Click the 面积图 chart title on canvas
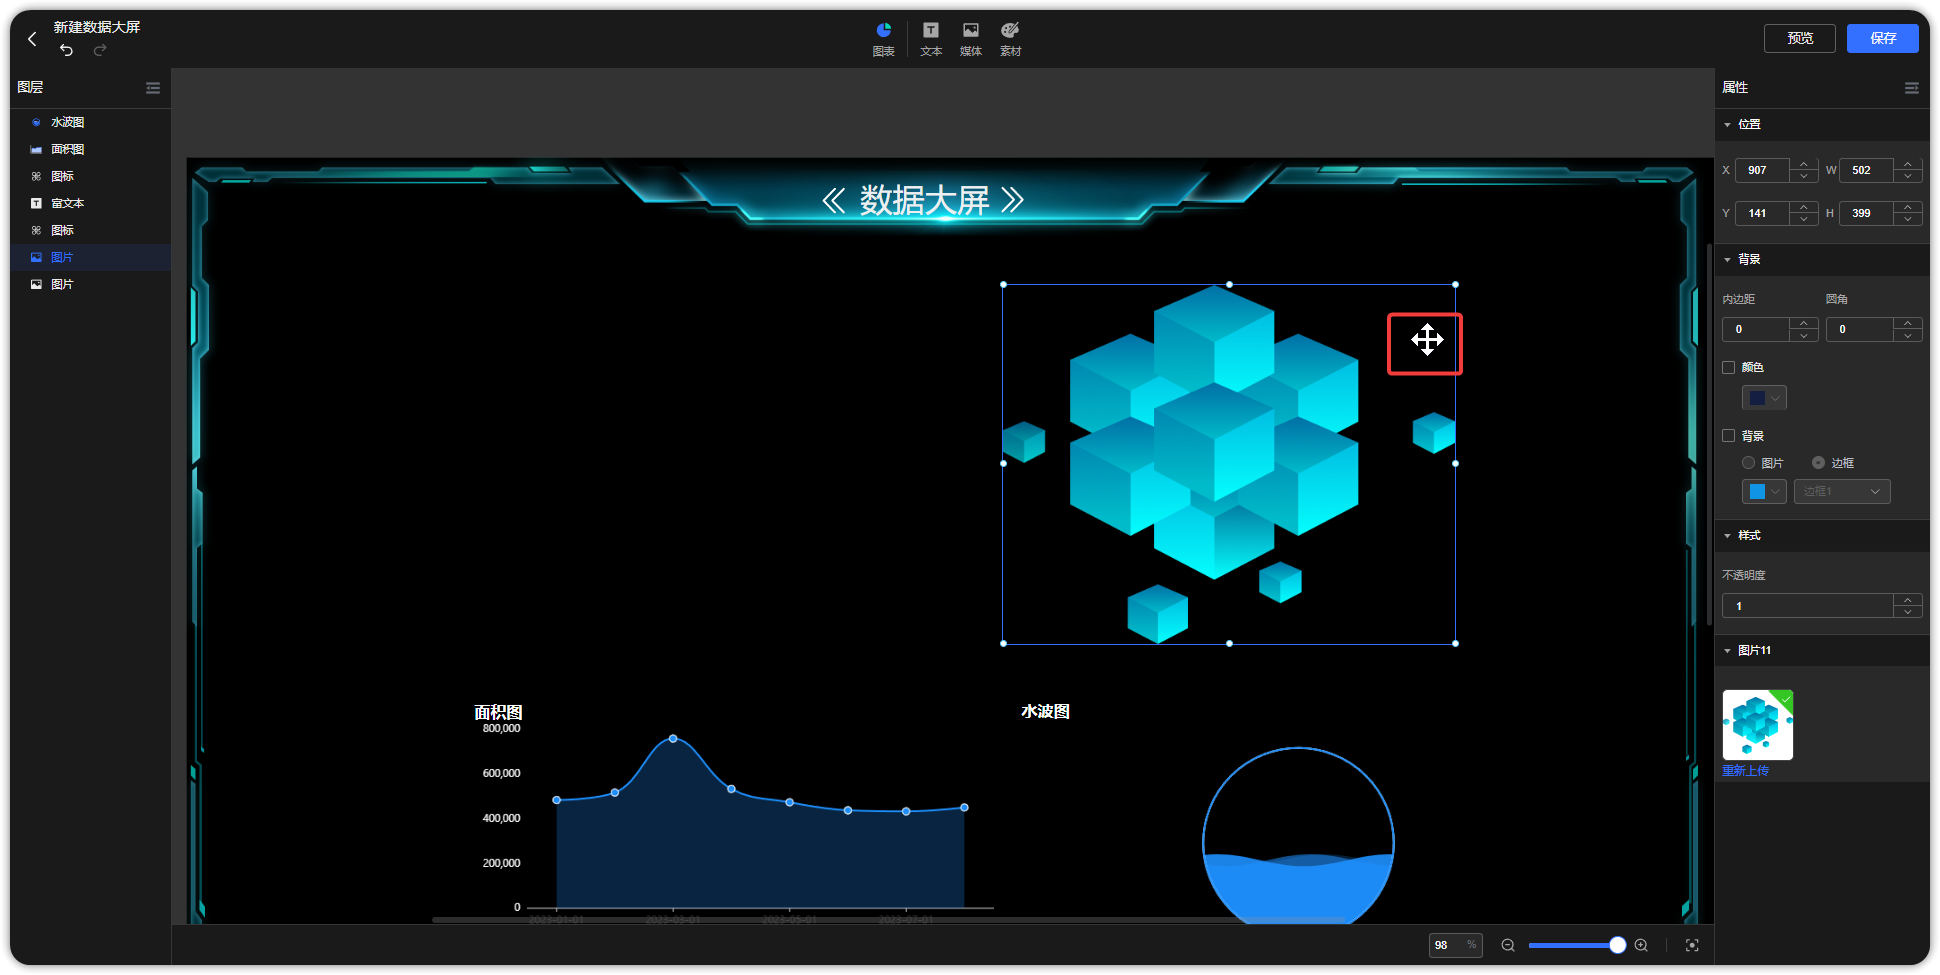Screen dimensions: 1940x975 pyautogui.click(x=498, y=712)
